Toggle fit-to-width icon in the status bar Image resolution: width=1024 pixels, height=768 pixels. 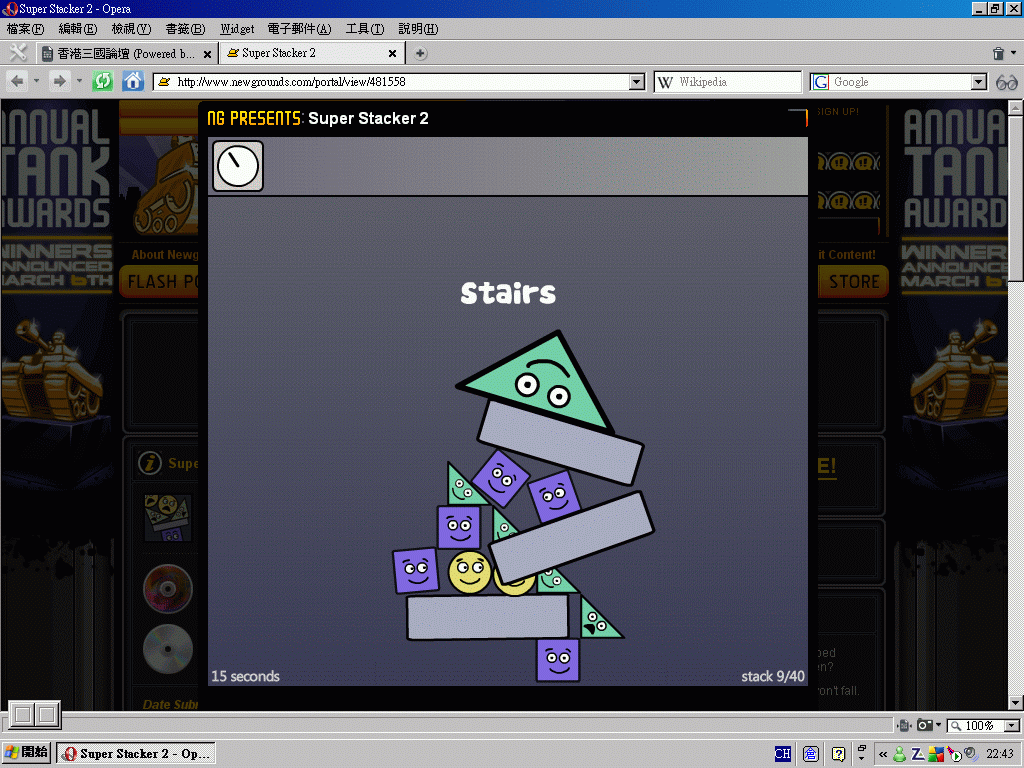(x=904, y=725)
